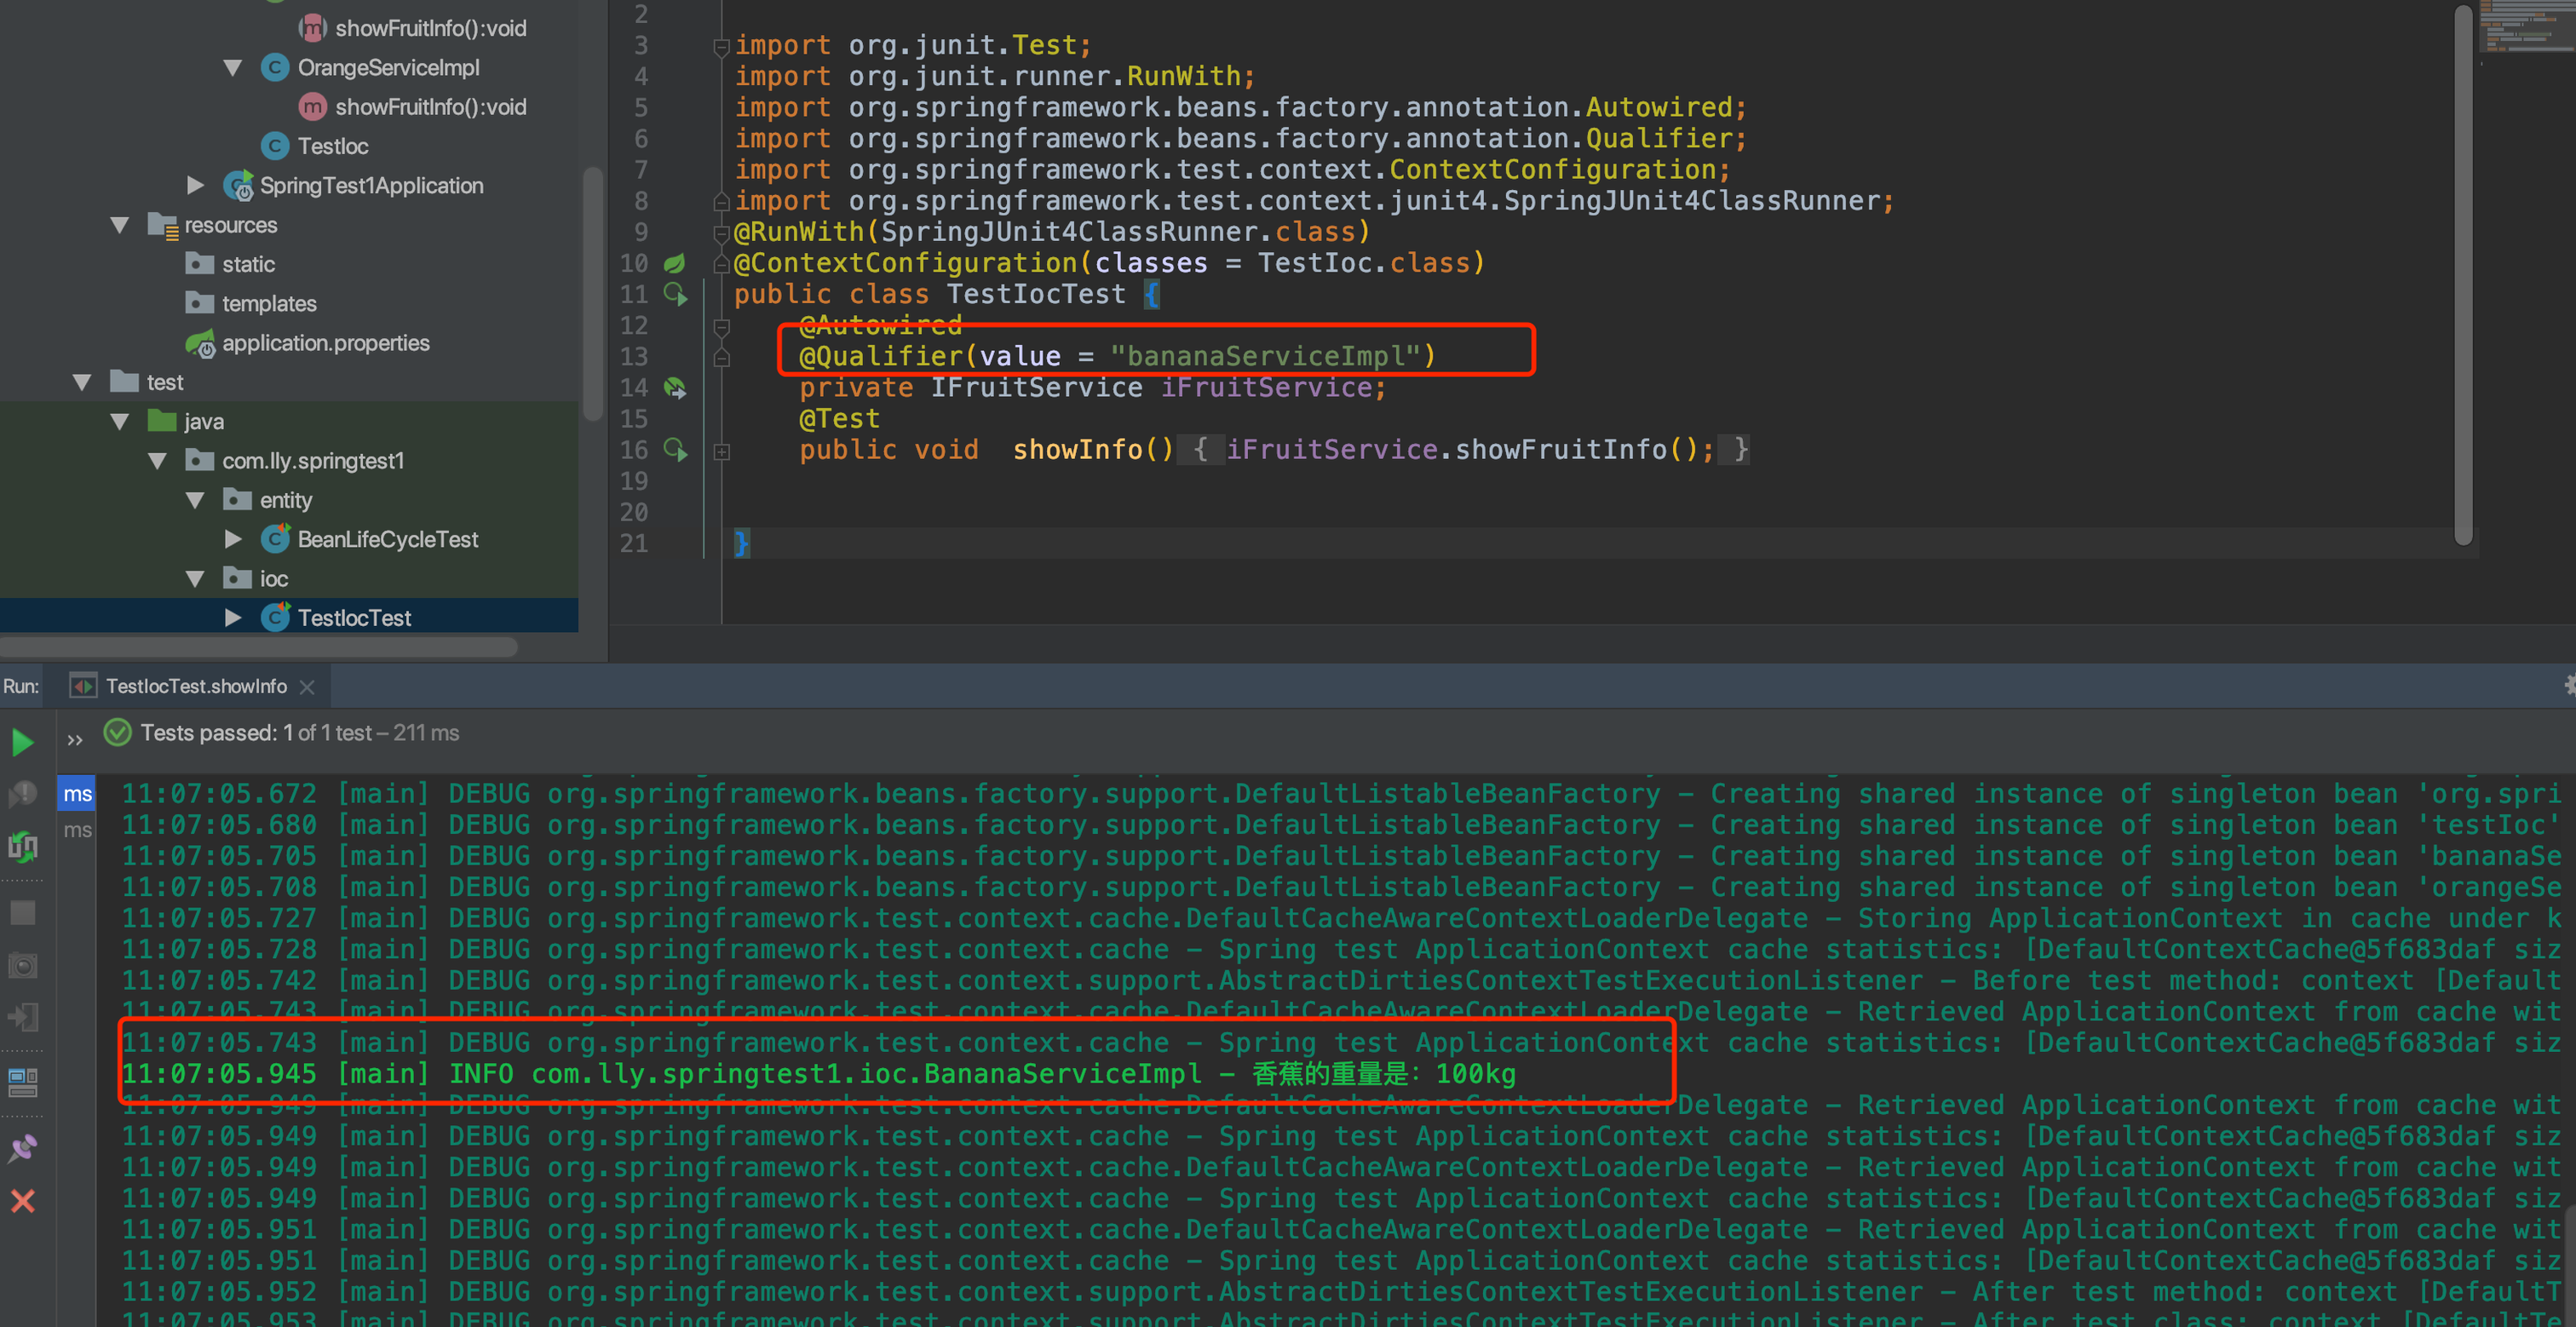This screenshot has width=2576, height=1327.
Task: Click the Dump Threads camera icon
Action: coord(22,966)
